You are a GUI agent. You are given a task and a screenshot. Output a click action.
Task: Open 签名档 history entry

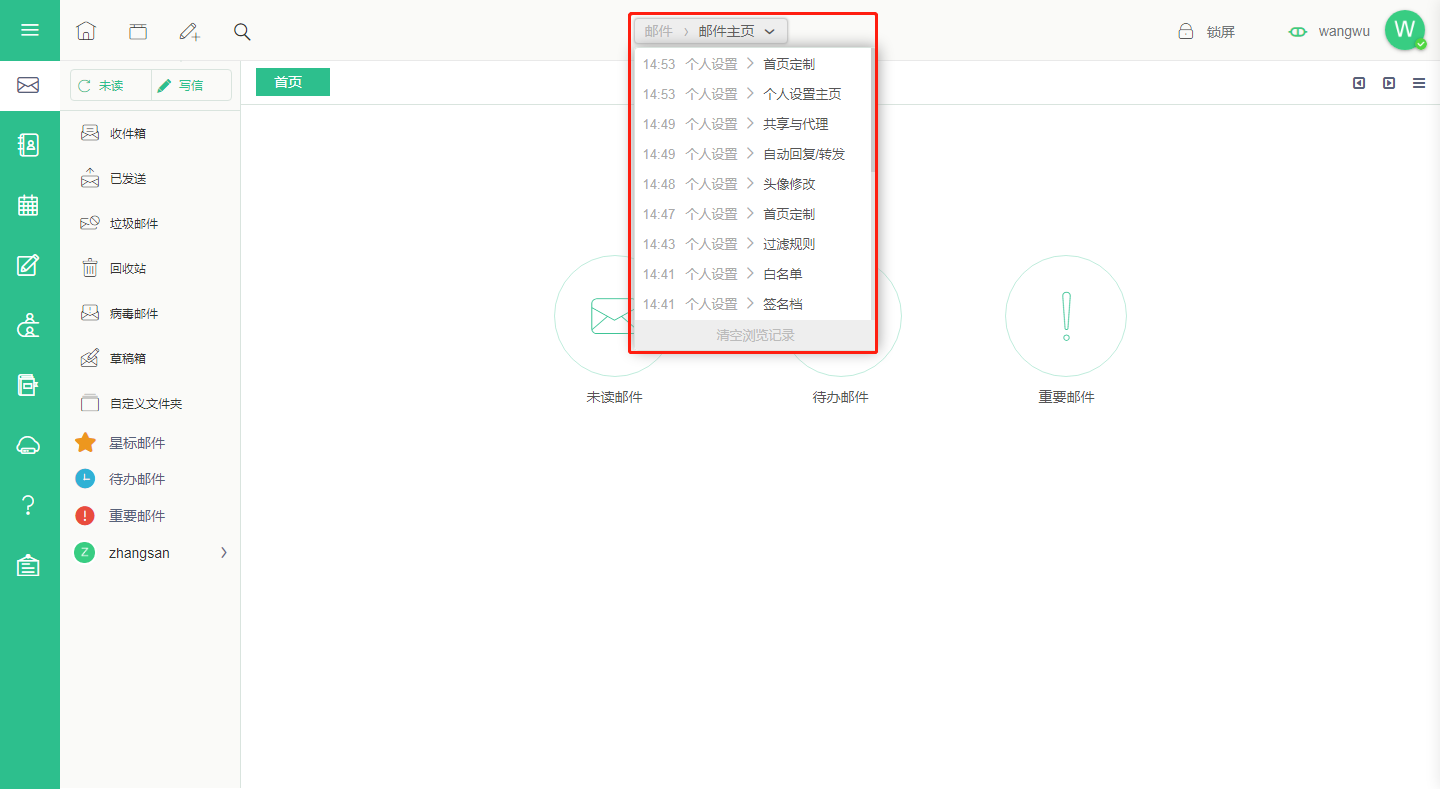752,304
